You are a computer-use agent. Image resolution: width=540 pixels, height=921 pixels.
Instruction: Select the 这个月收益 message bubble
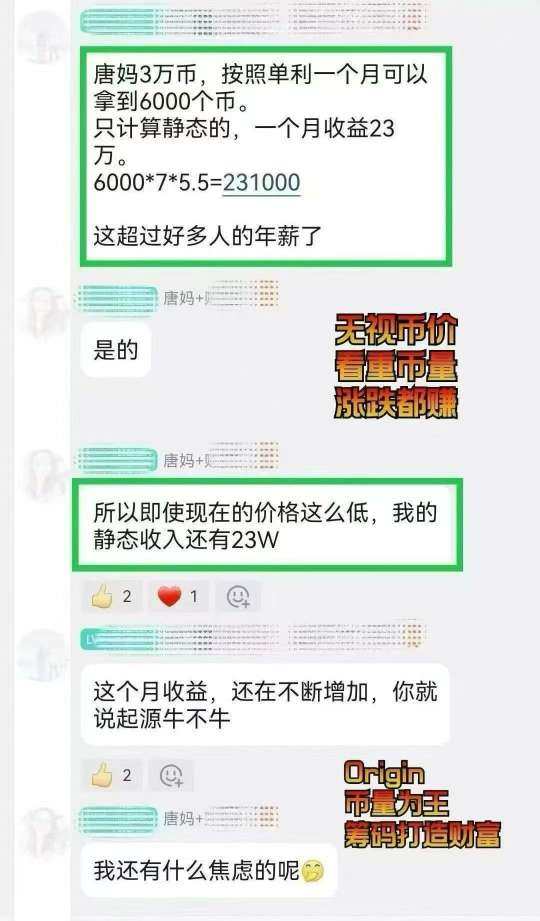[x=265, y=705]
